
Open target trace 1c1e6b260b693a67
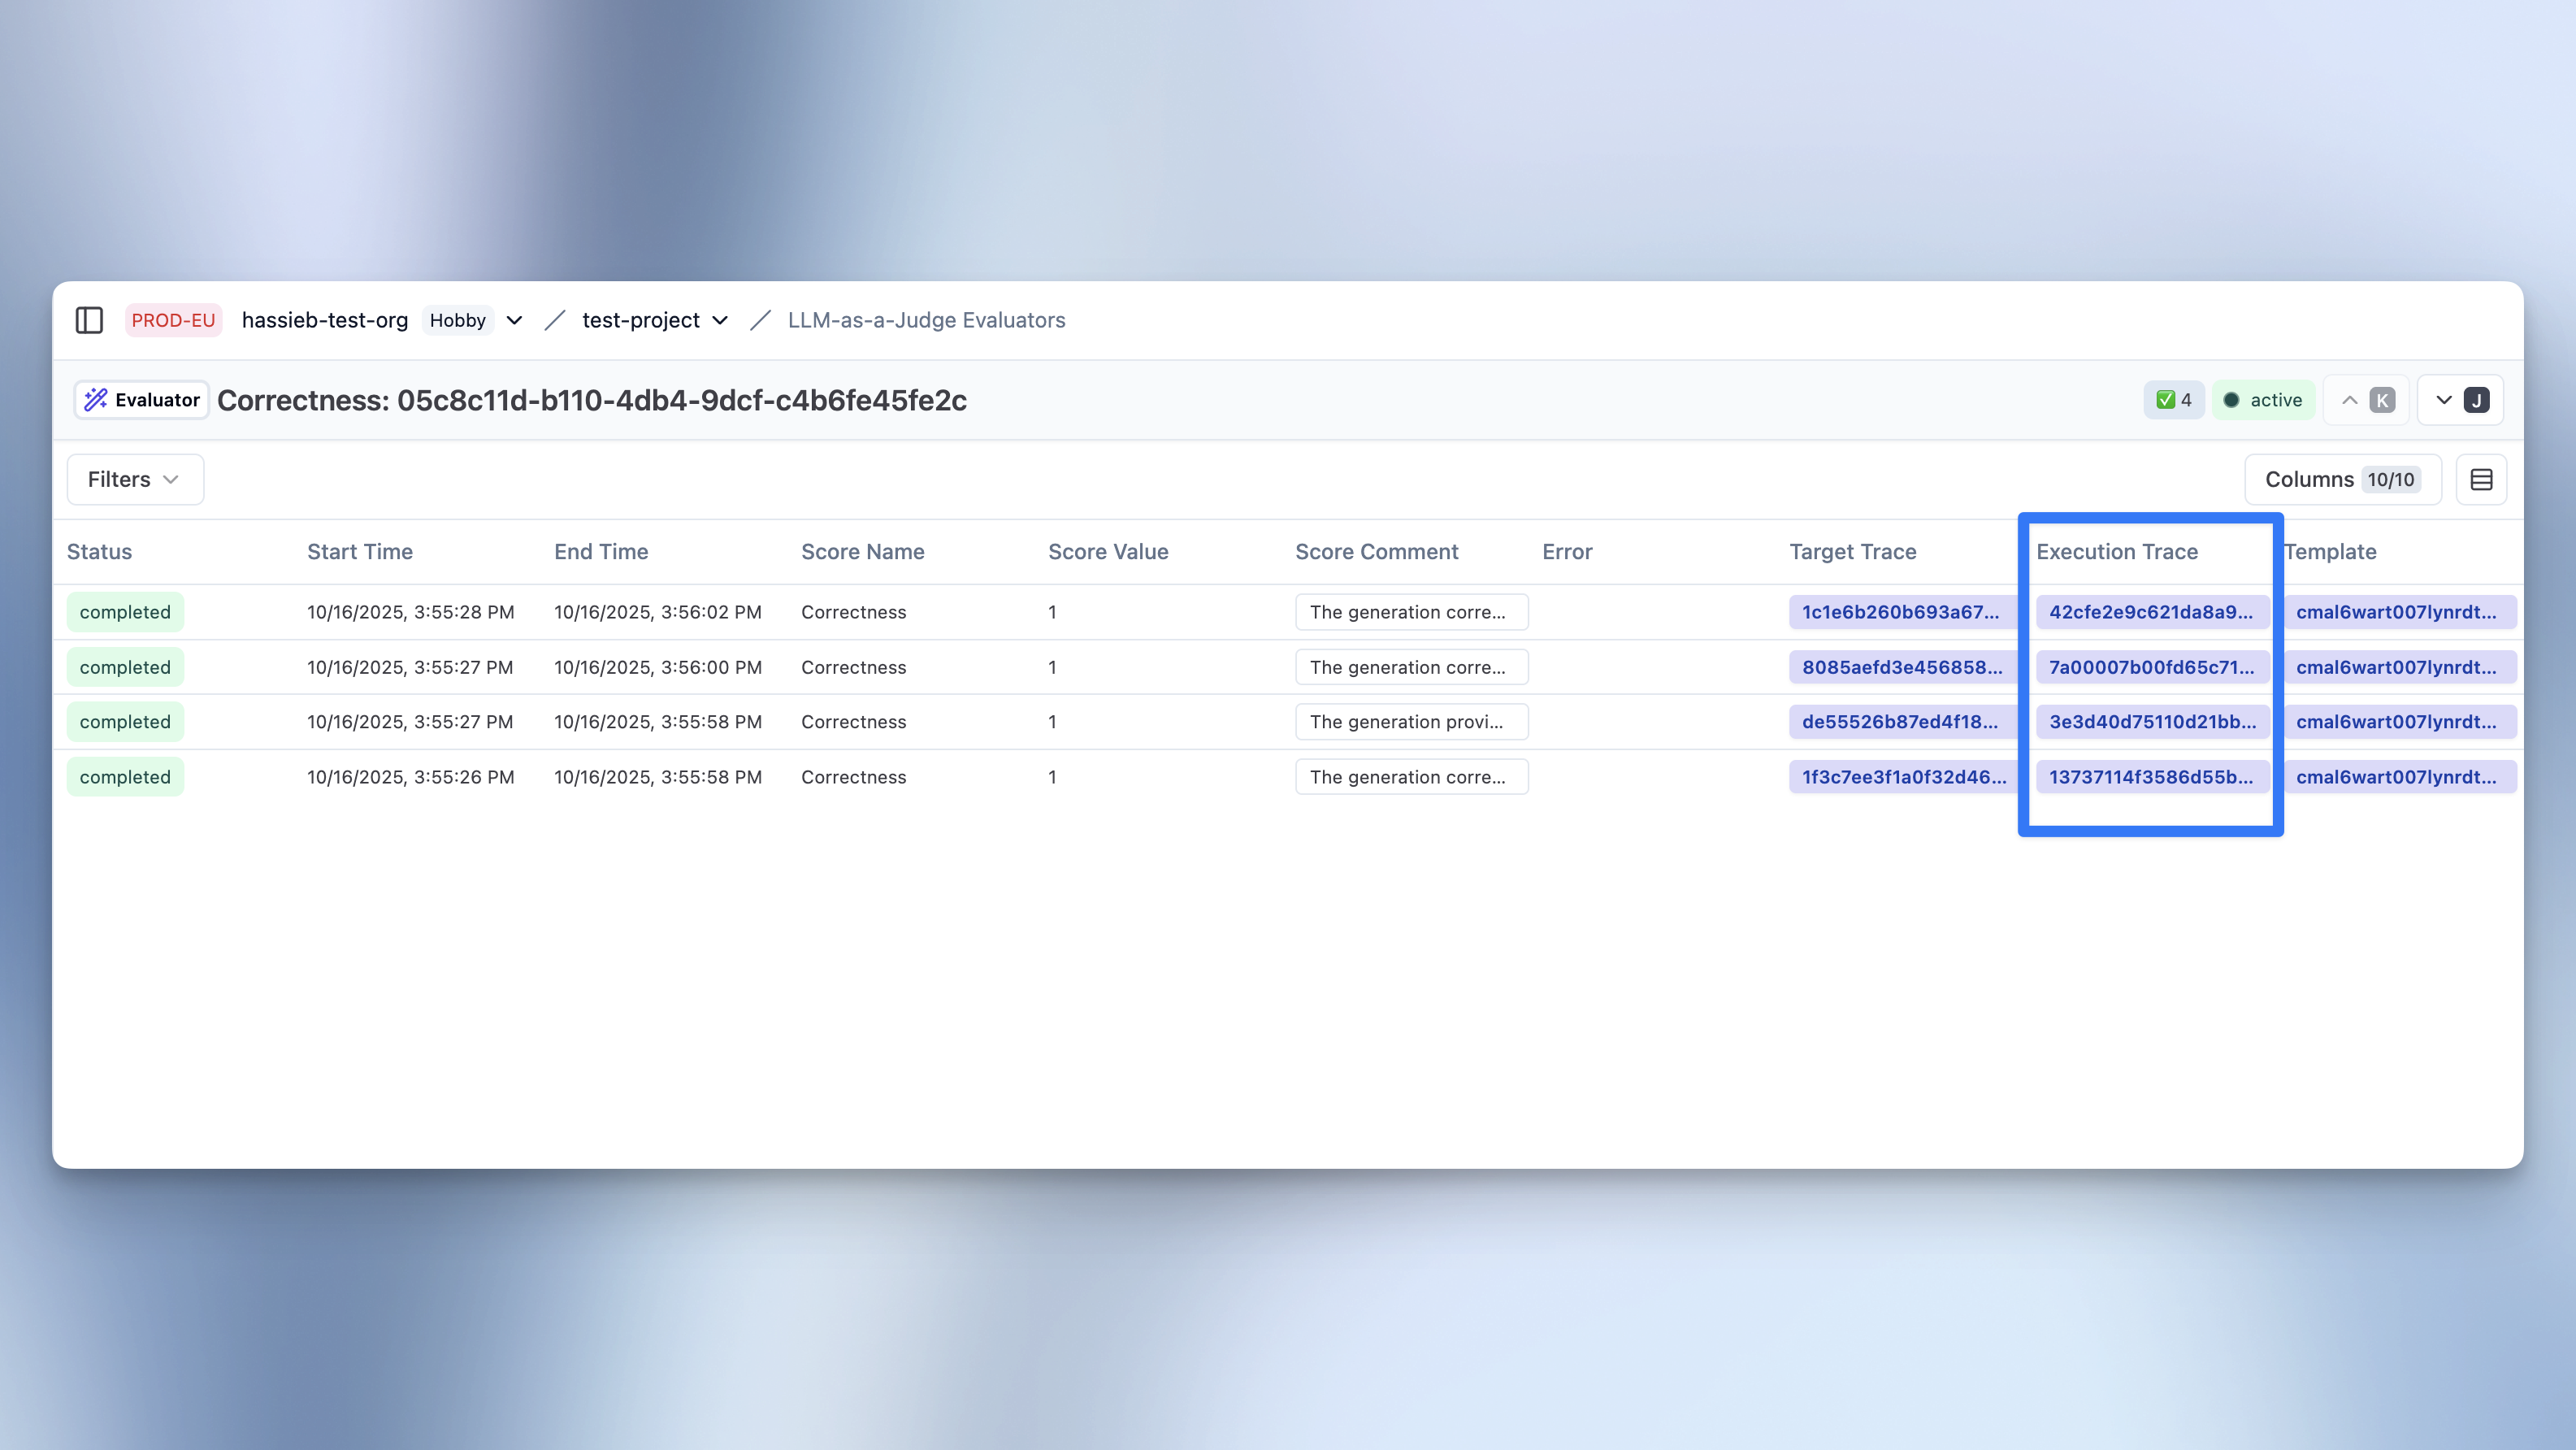[1901, 611]
